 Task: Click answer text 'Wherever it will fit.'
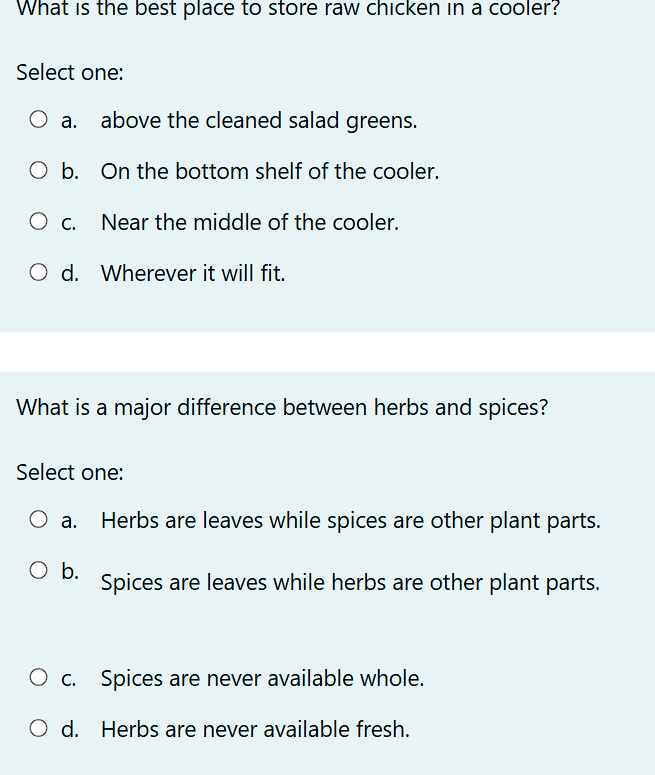pos(193,273)
